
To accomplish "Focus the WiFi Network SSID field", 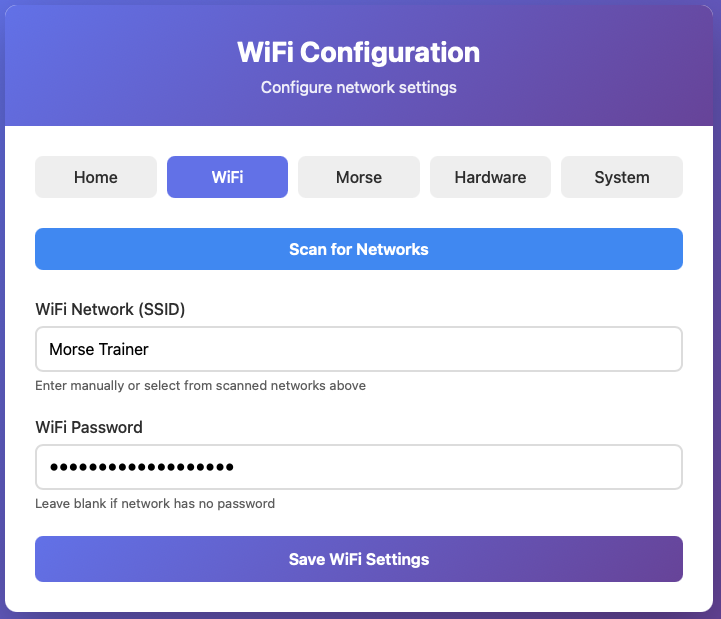I will pos(359,349).
